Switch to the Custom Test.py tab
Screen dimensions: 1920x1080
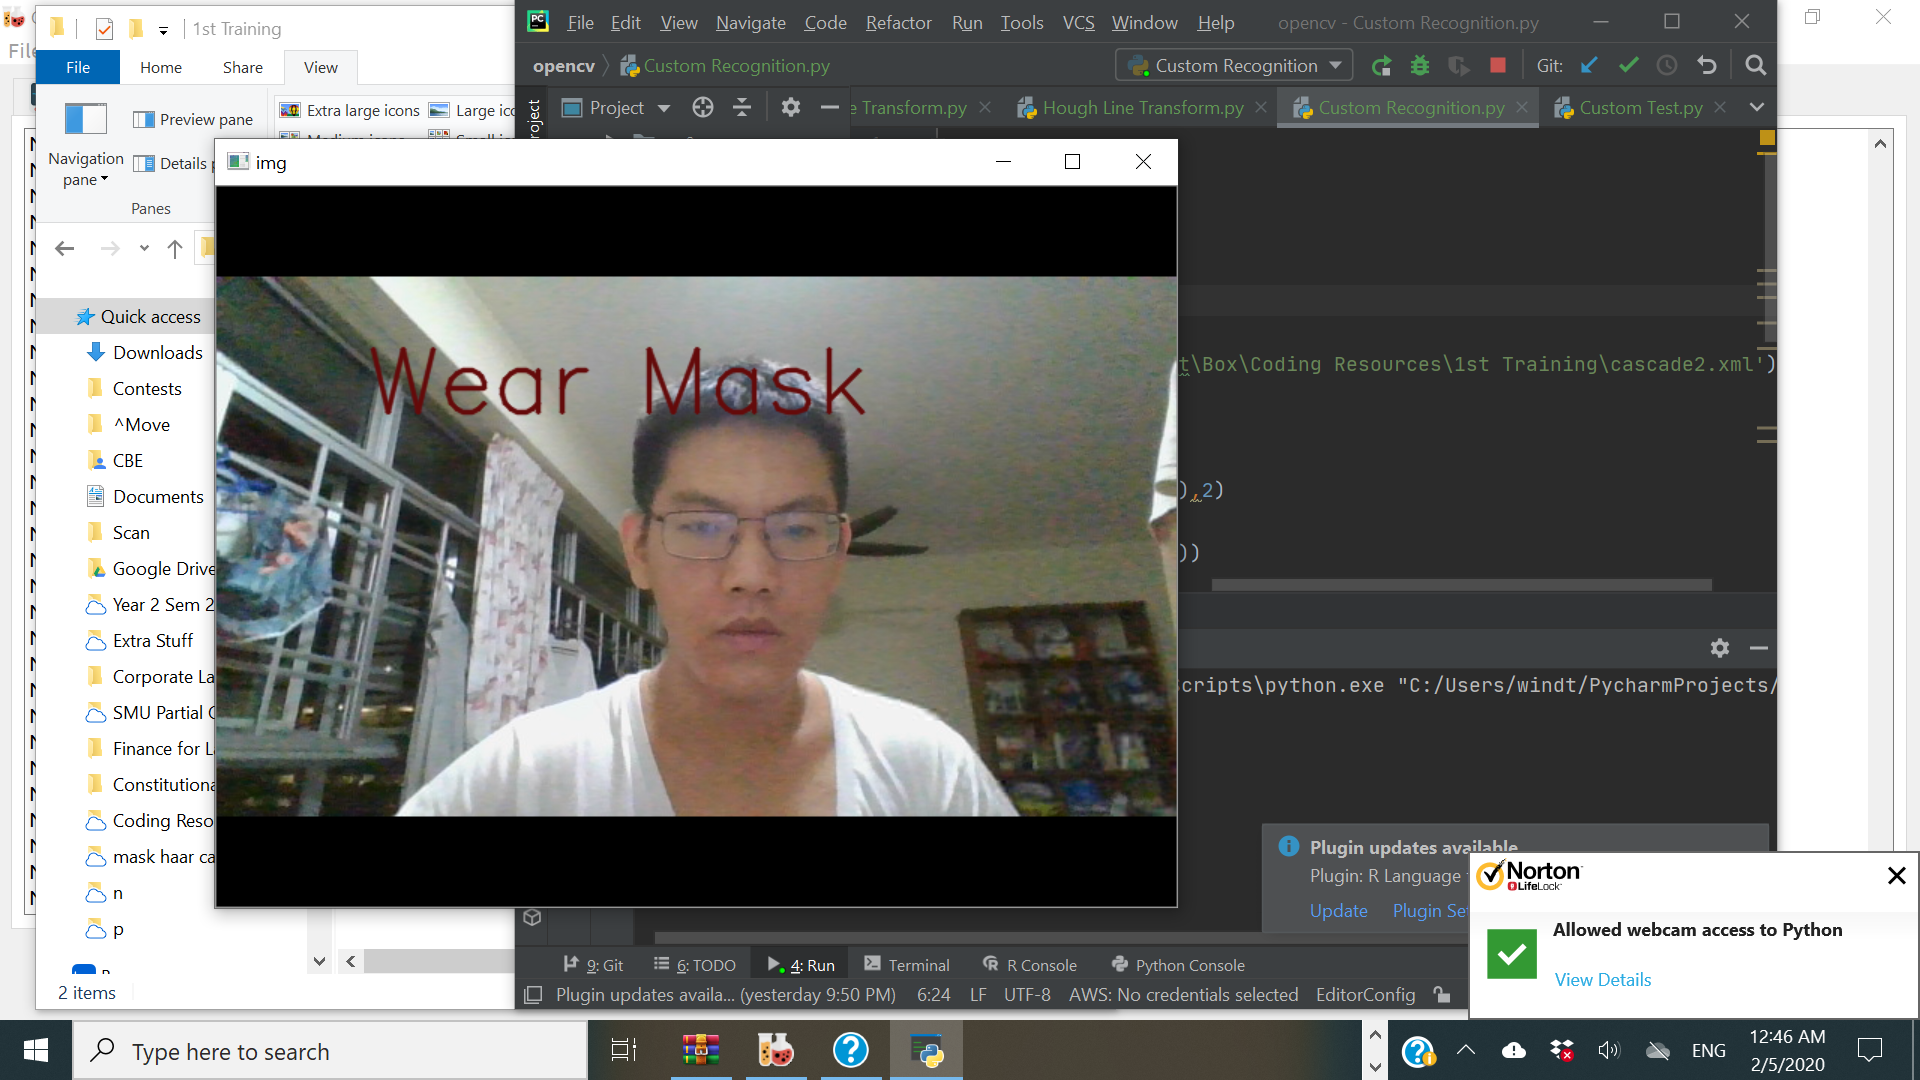(1640, 108)
